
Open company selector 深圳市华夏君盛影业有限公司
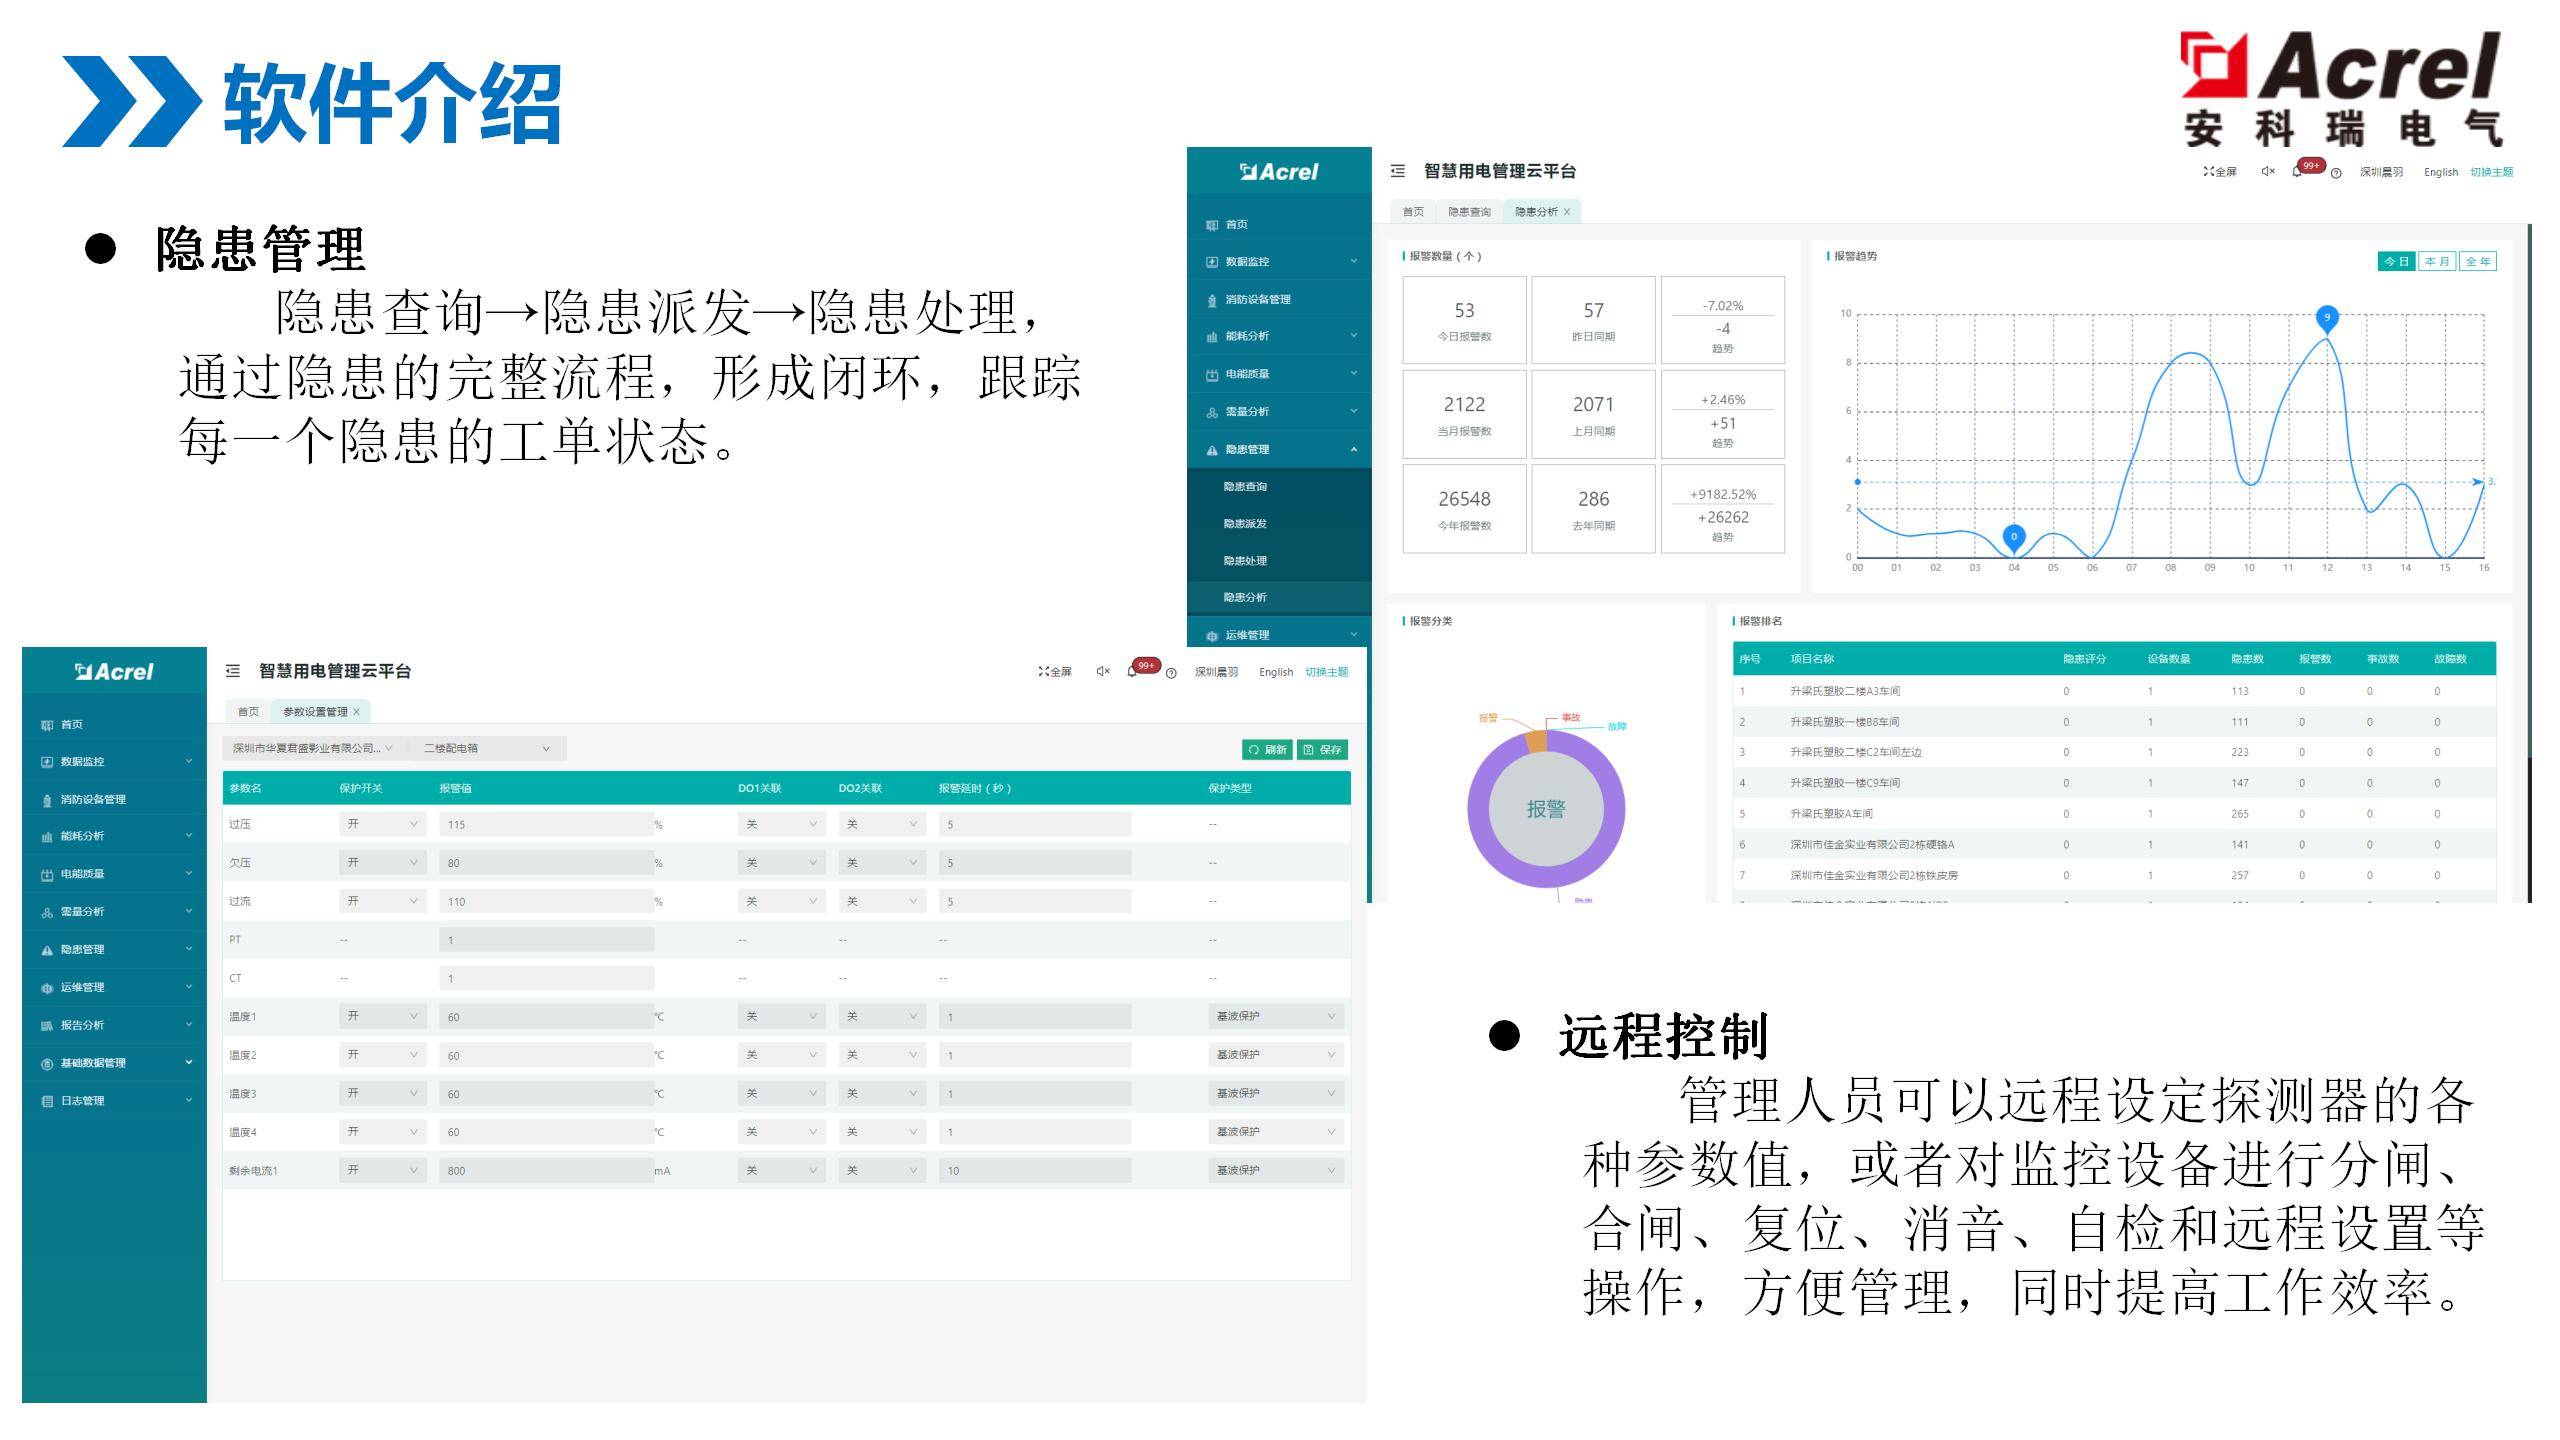pyautogui.click(x=312, y=748)
